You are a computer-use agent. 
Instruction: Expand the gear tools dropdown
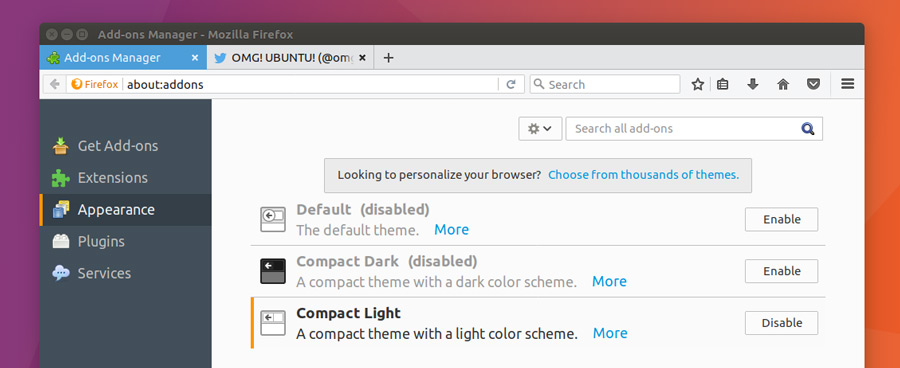(x=540, y=129)
